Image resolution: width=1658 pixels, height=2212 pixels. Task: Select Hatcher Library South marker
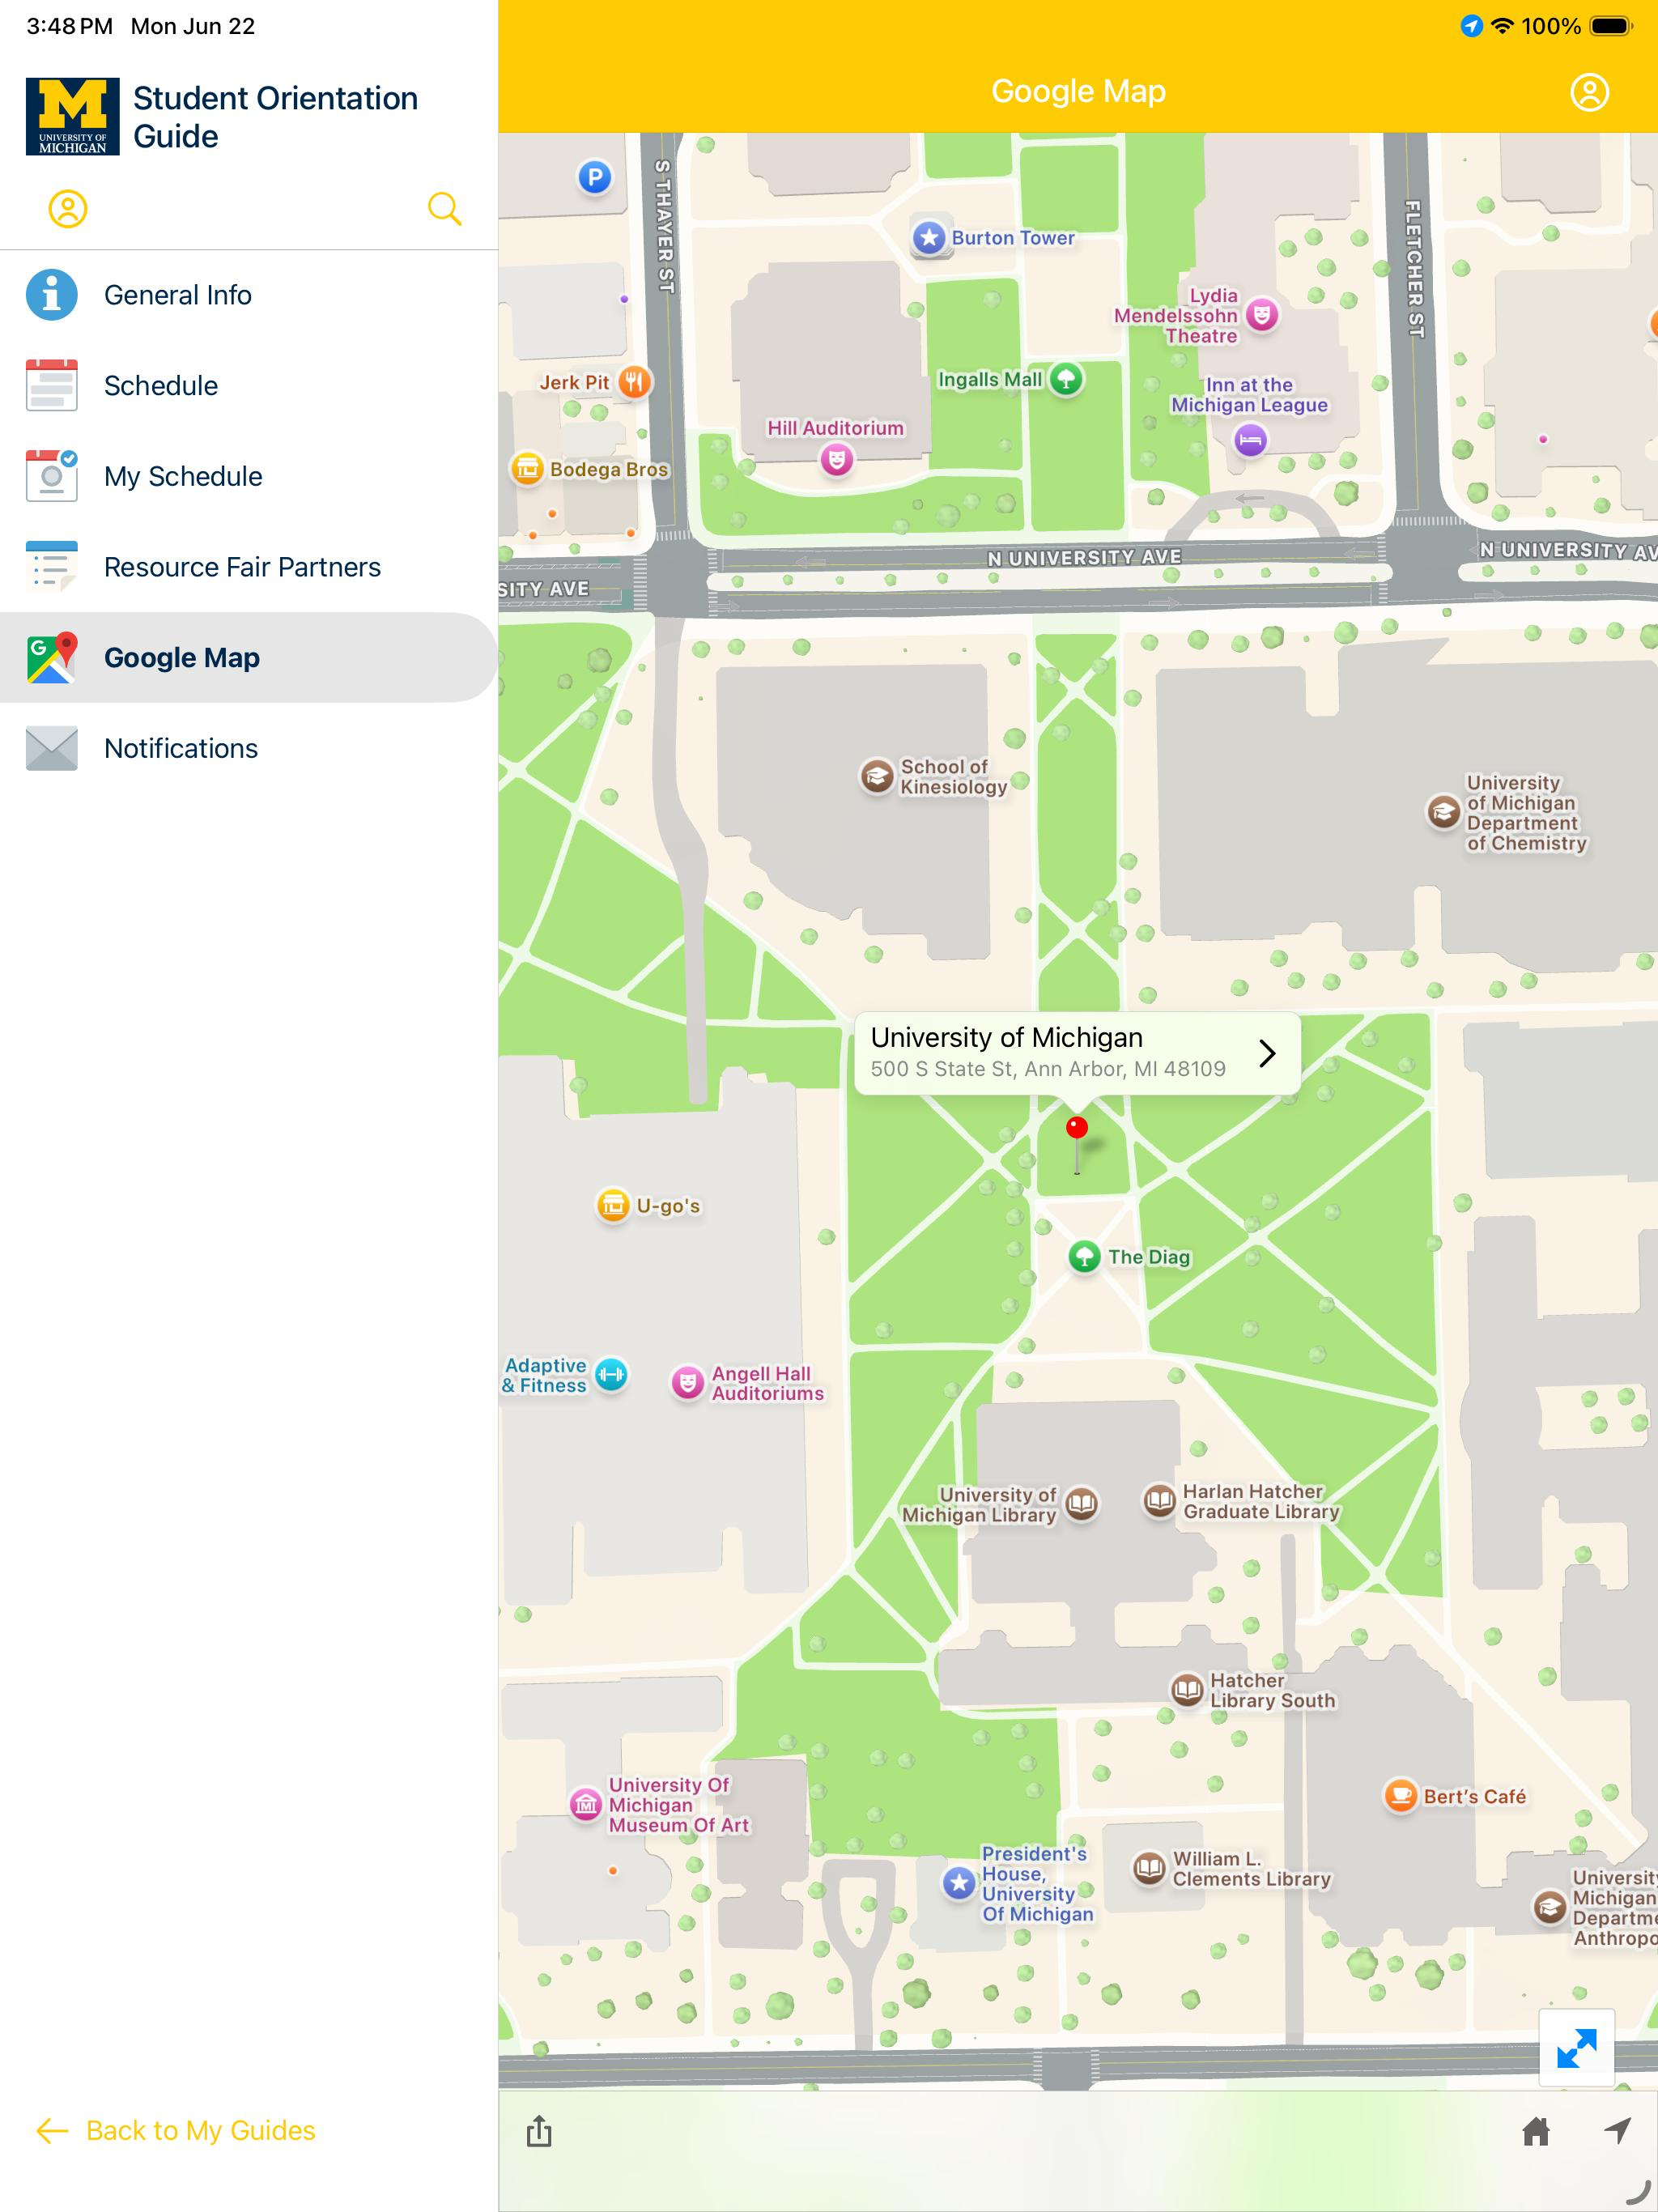point(1187,1689)
